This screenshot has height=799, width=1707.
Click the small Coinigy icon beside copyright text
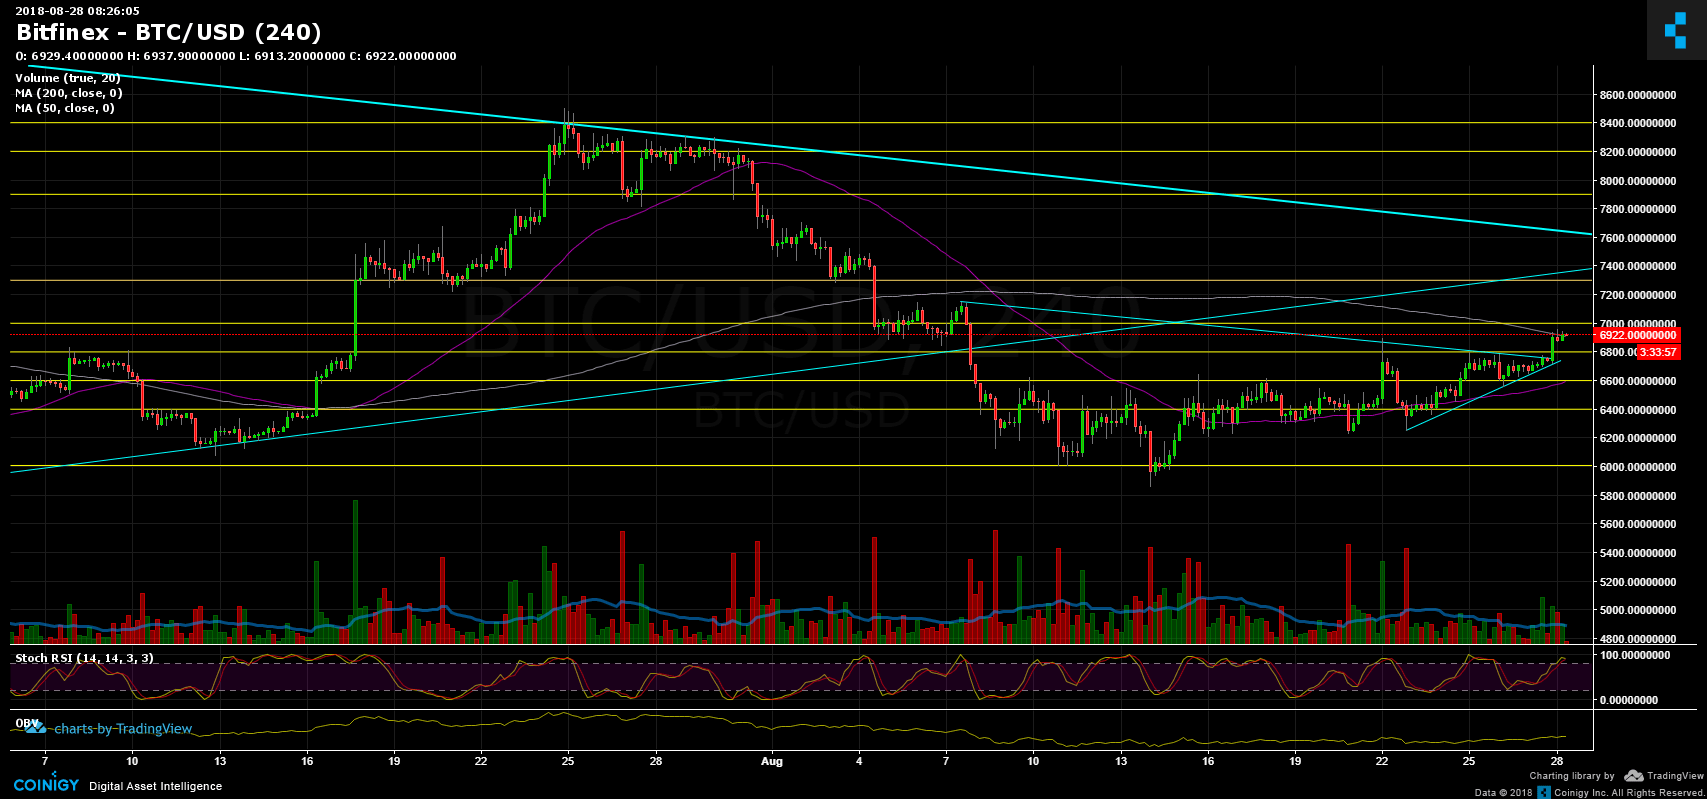(x=1545, y=792)
